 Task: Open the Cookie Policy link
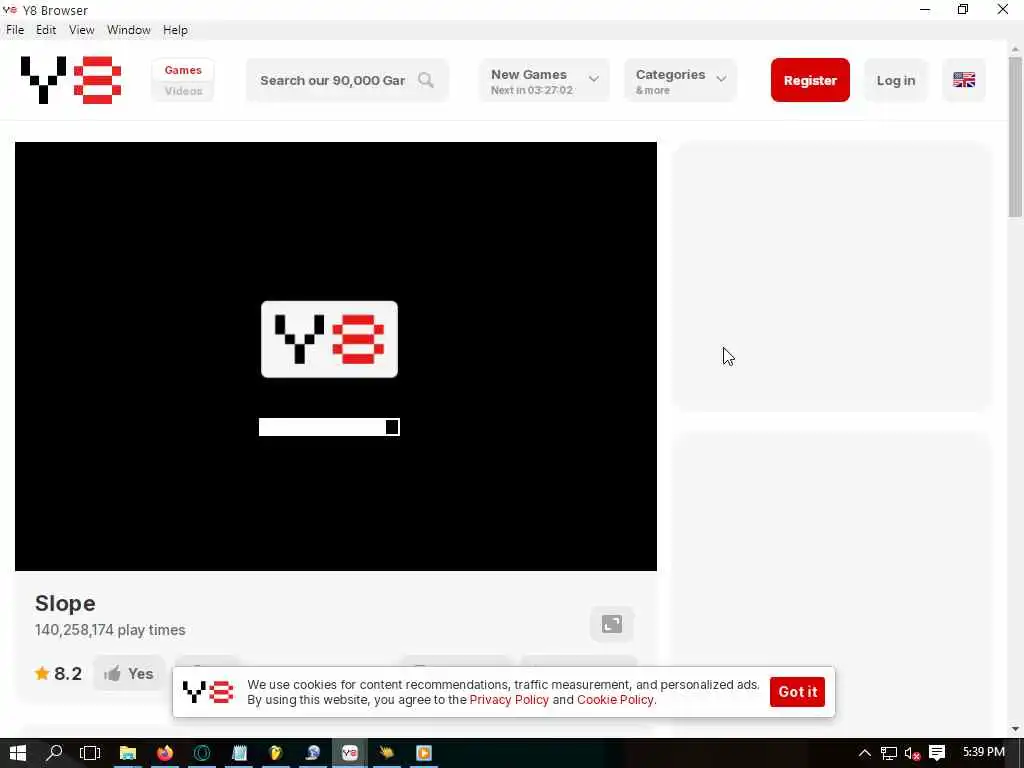coord(615,699)
